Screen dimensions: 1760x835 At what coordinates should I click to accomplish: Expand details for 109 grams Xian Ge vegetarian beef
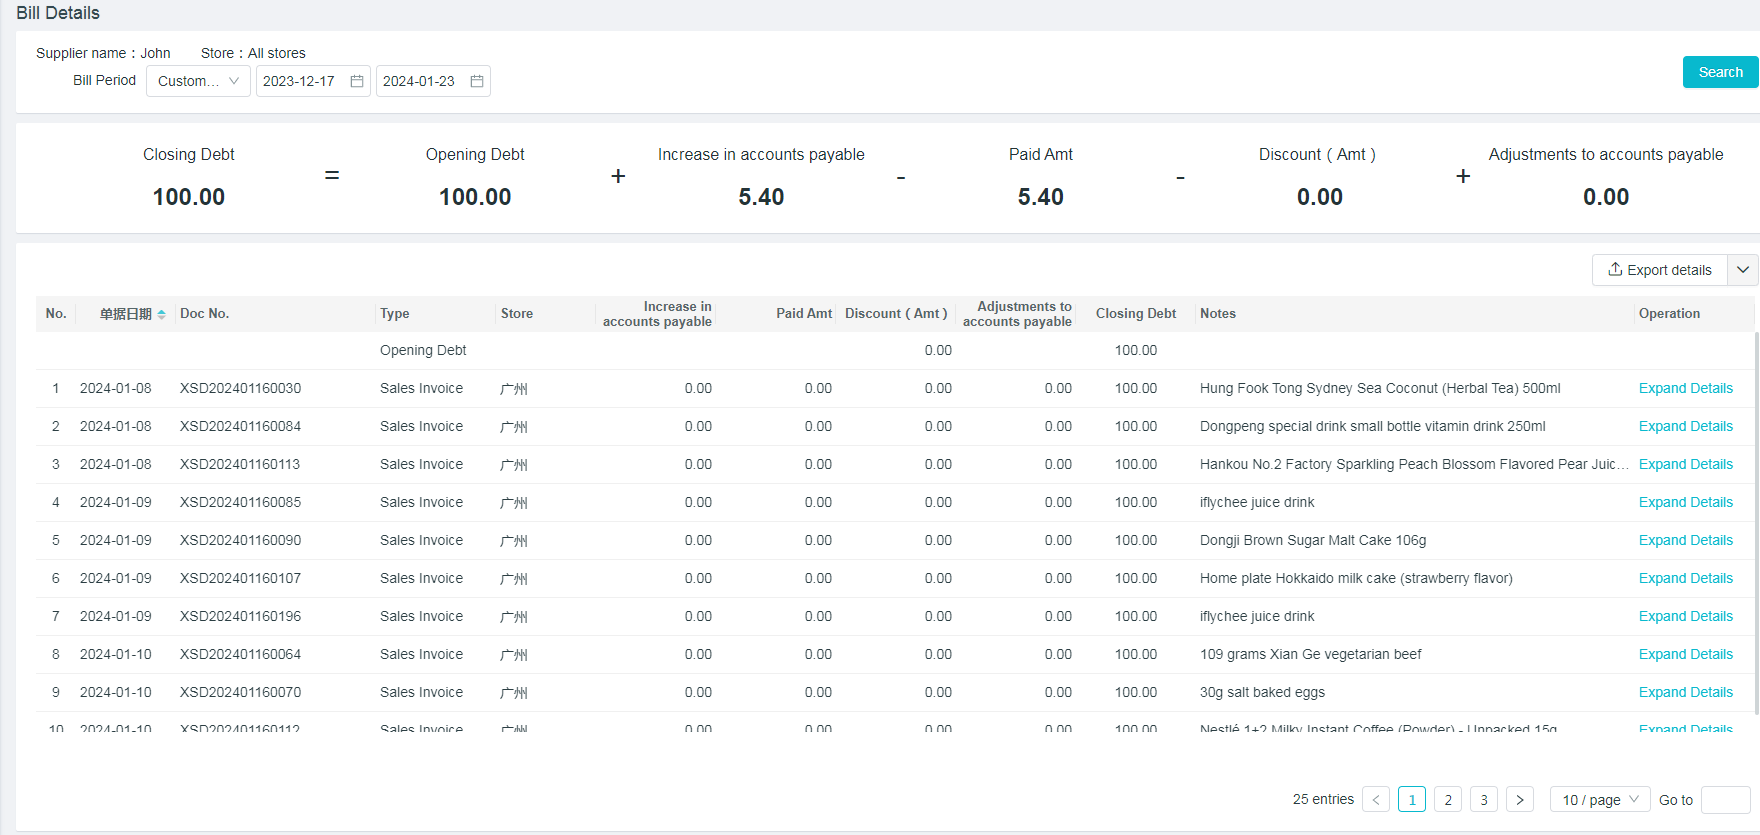[x=1685, y=654]
